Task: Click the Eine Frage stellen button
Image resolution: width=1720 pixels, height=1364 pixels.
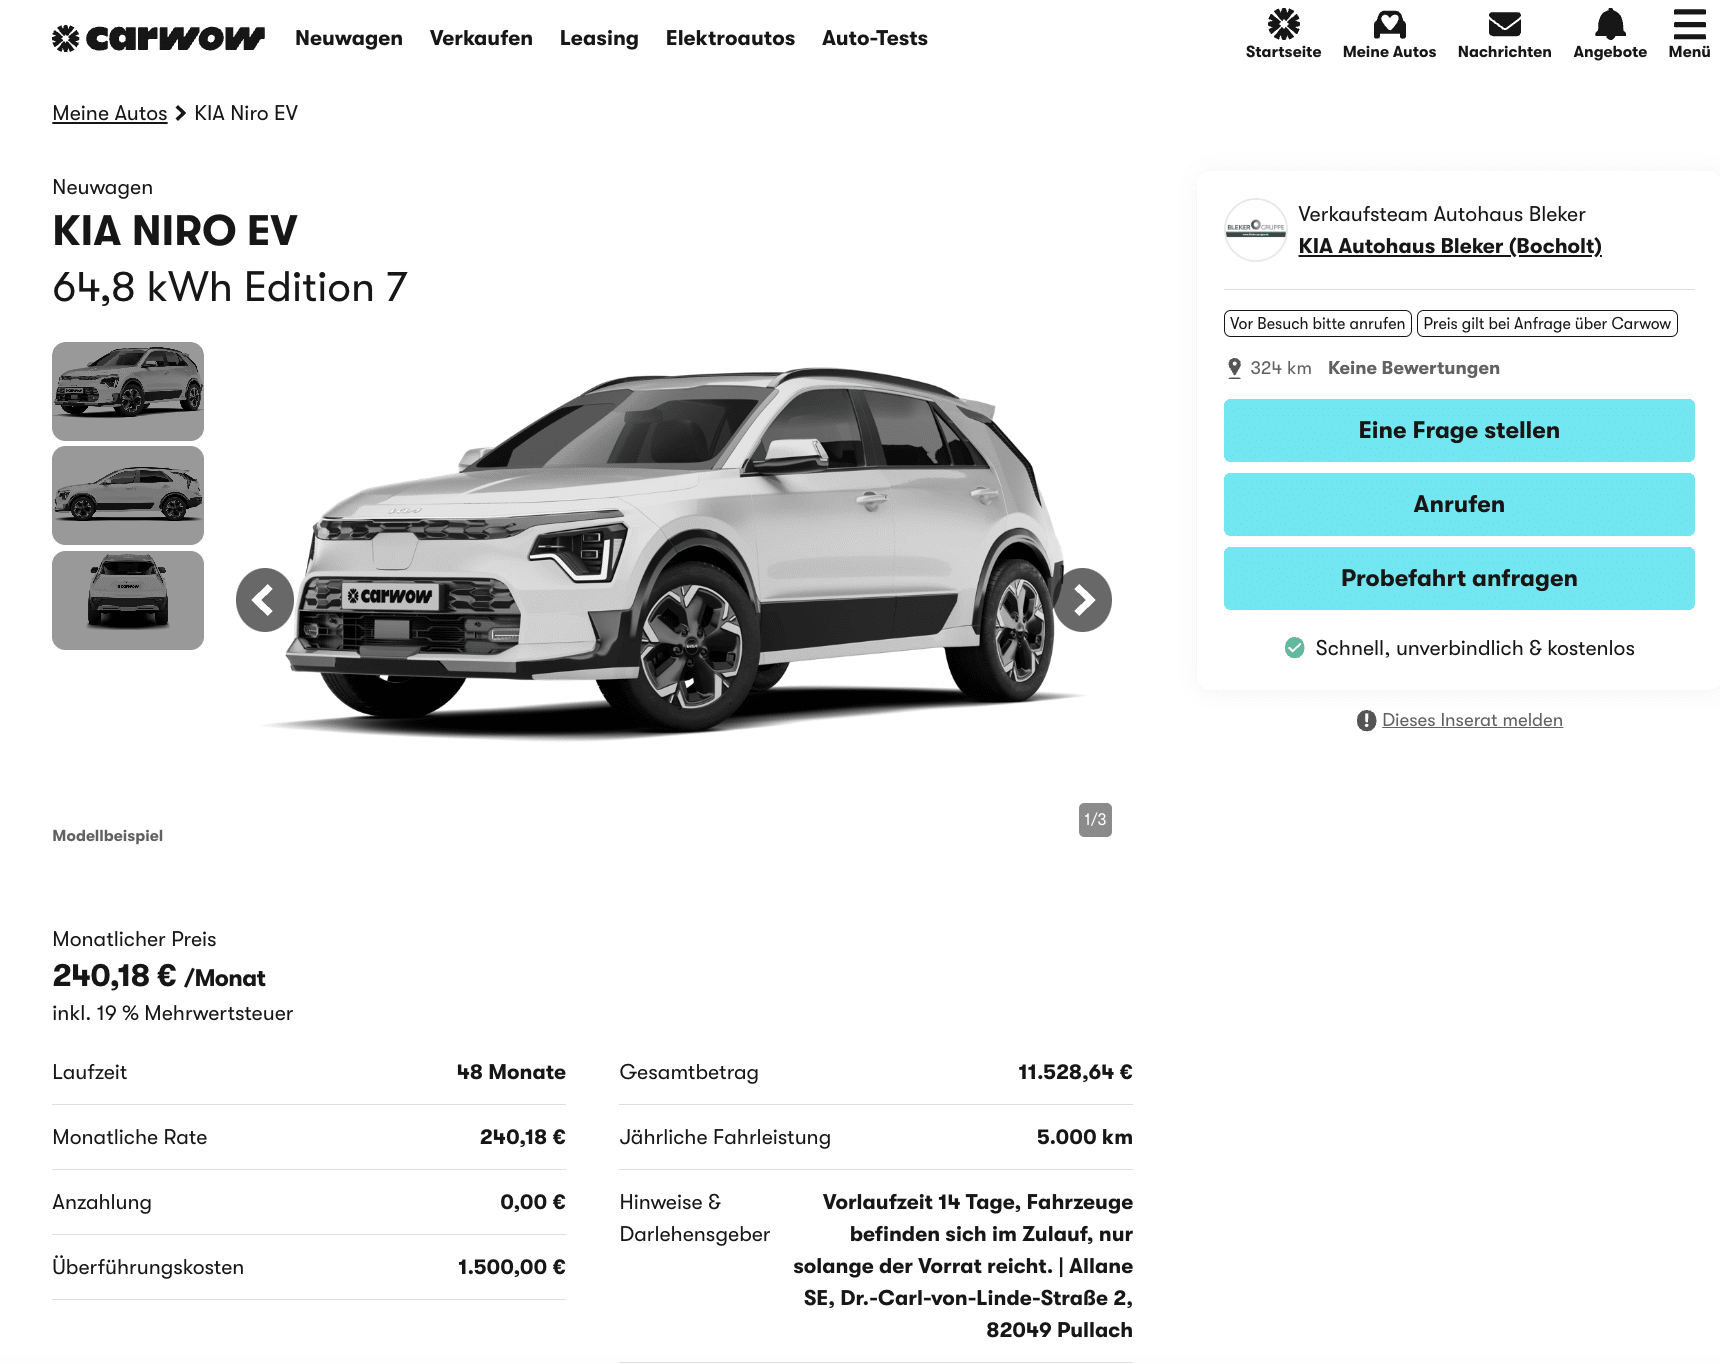Action: [x=1459, y=430]
